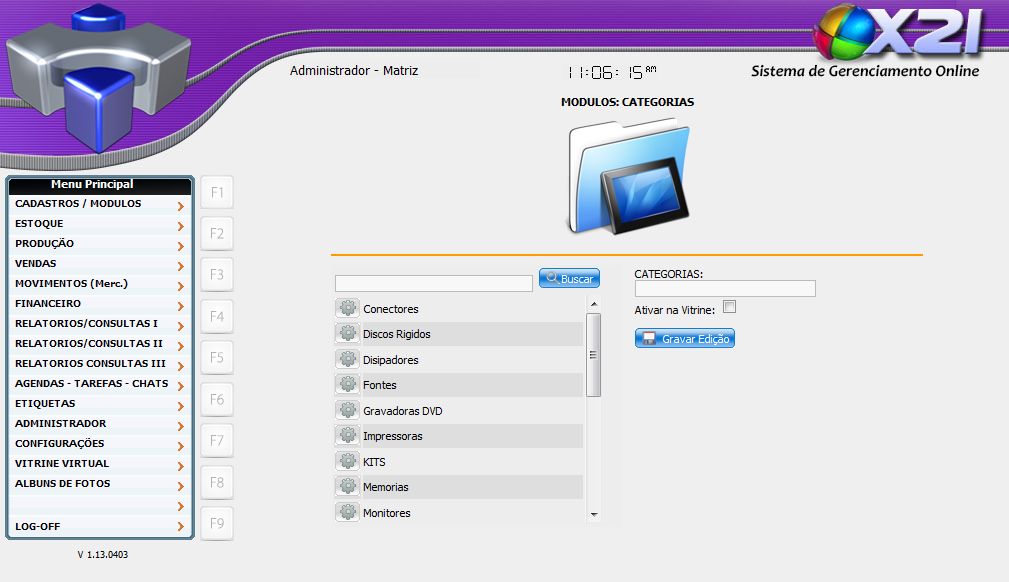
Task: Expand the FINANCEIRO submenu arrow
Action: pyautogui.click(x=180, y=306)
